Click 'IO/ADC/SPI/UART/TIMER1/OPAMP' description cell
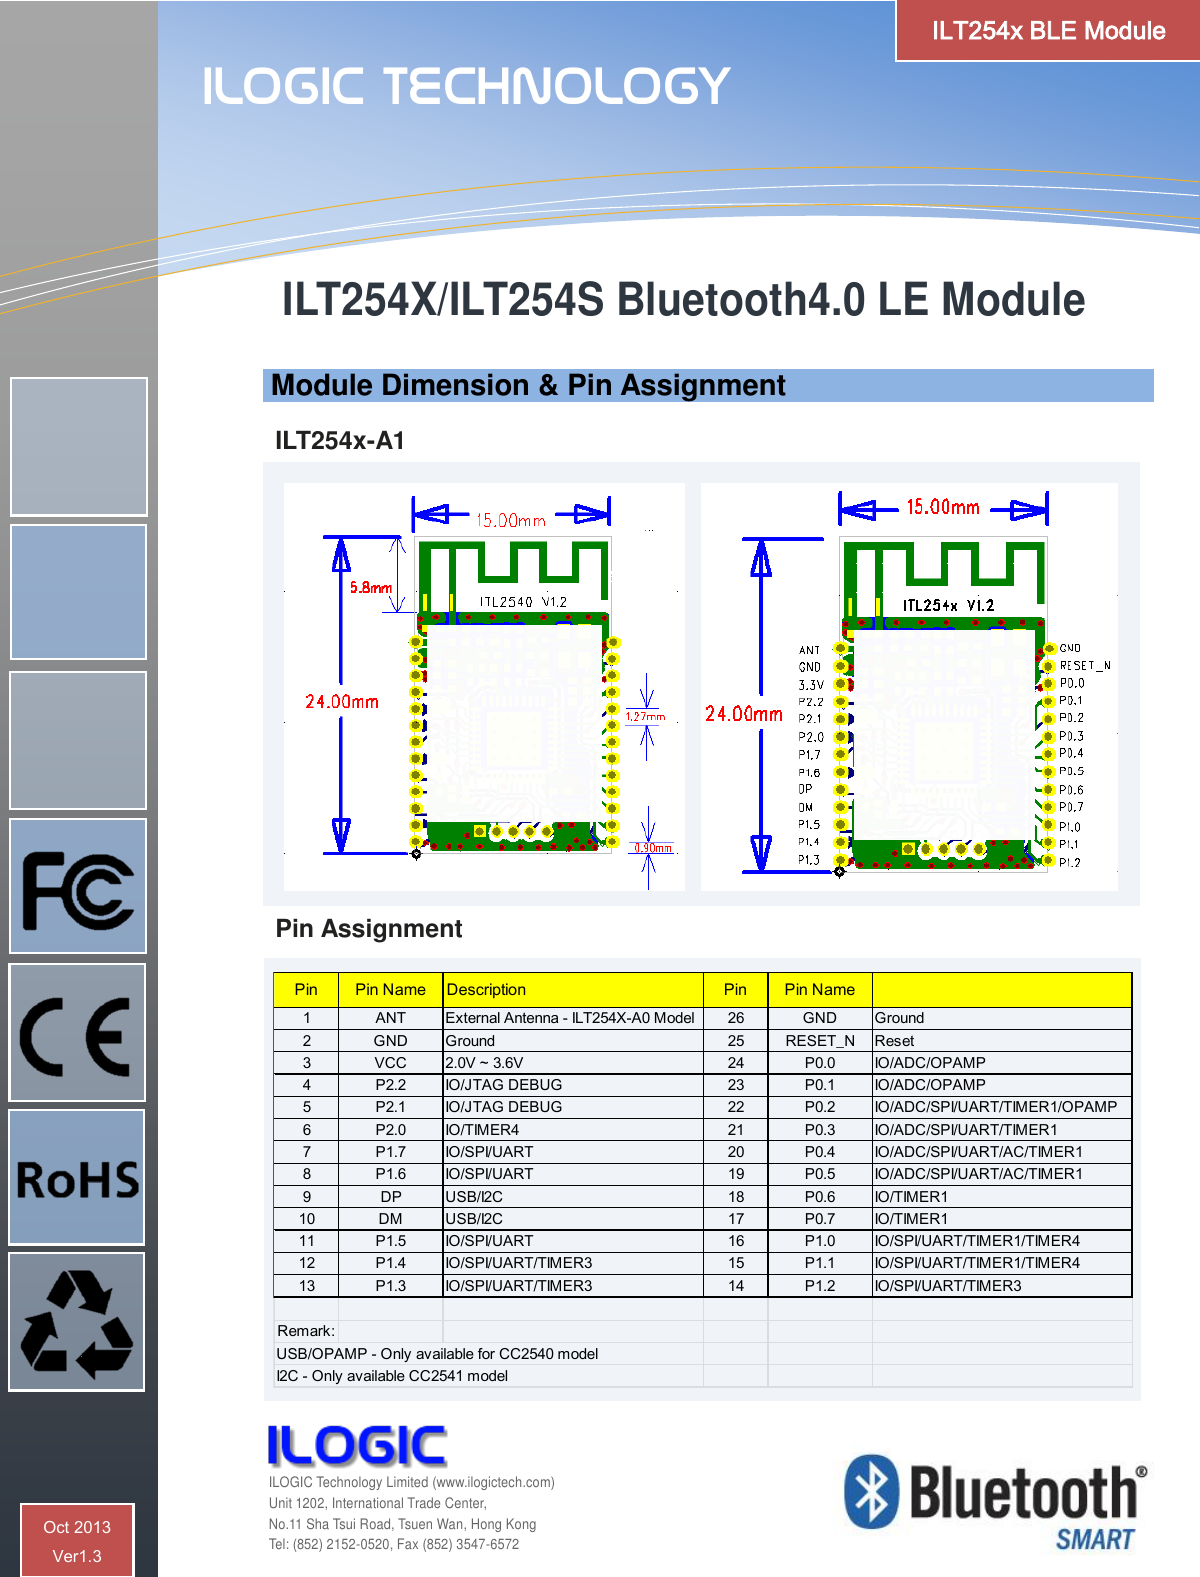1200x1577 pixels. (x=1002, y=1107)
